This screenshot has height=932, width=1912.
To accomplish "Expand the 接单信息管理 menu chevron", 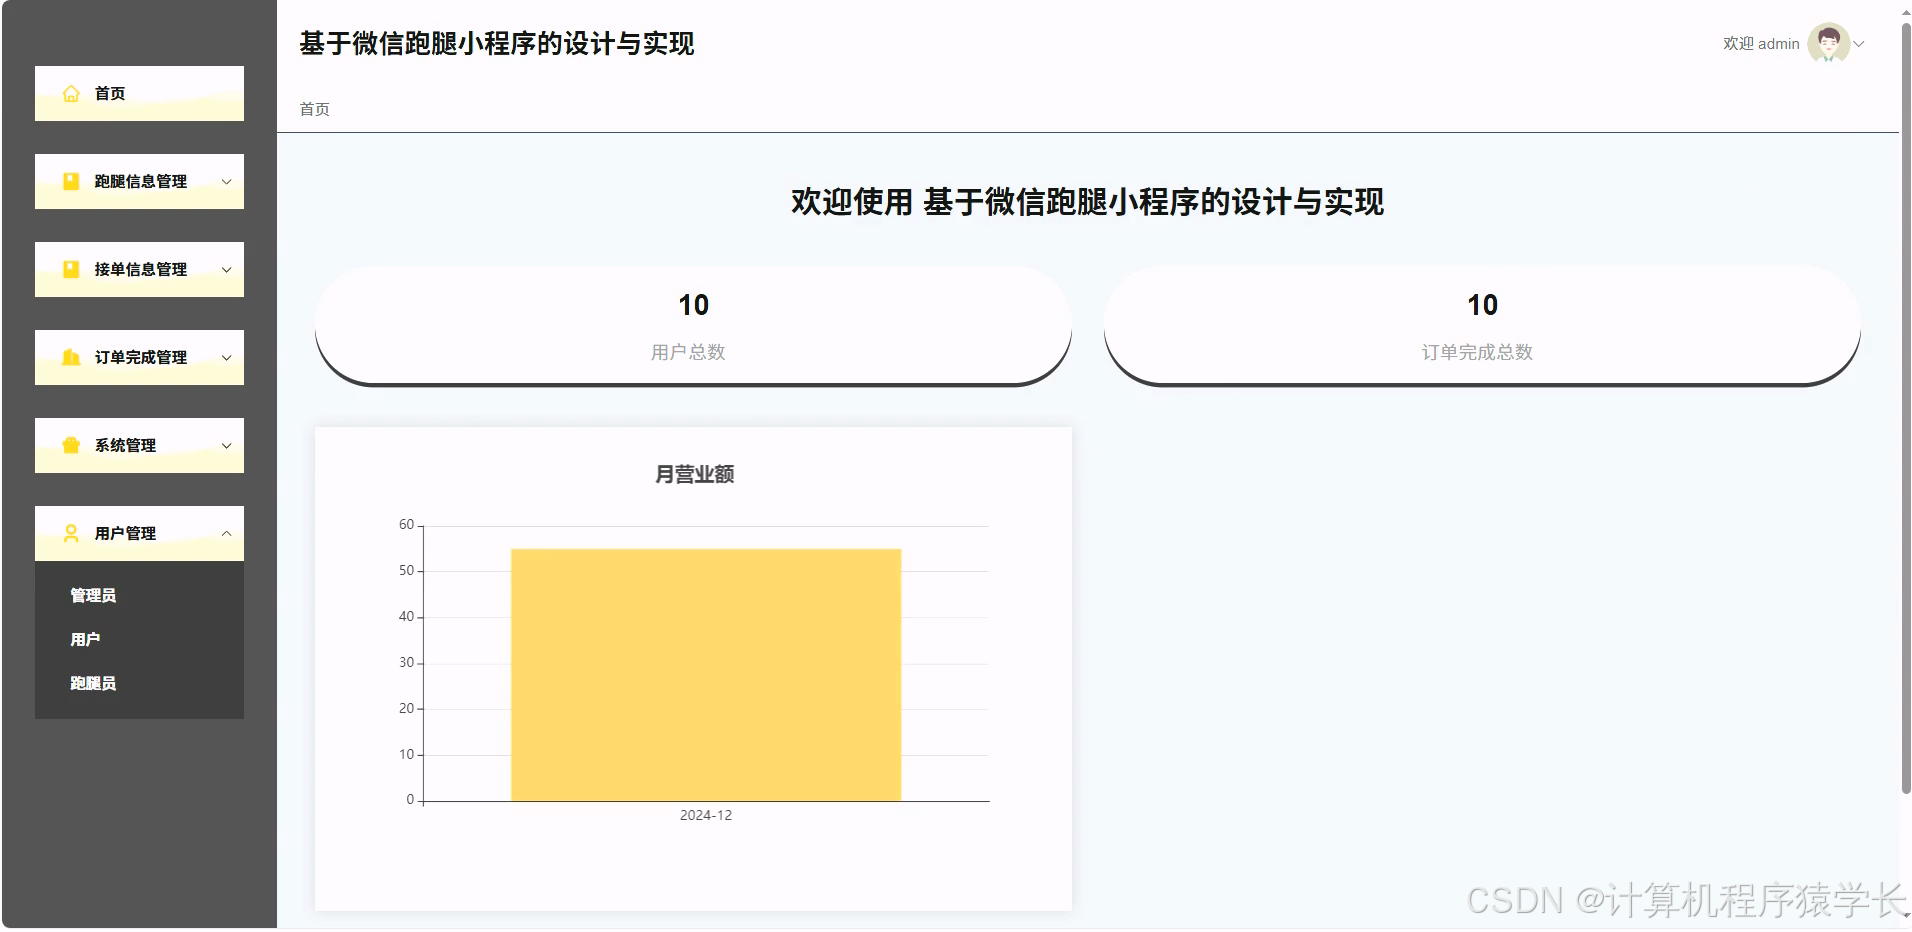I will (x=226, y=269).
